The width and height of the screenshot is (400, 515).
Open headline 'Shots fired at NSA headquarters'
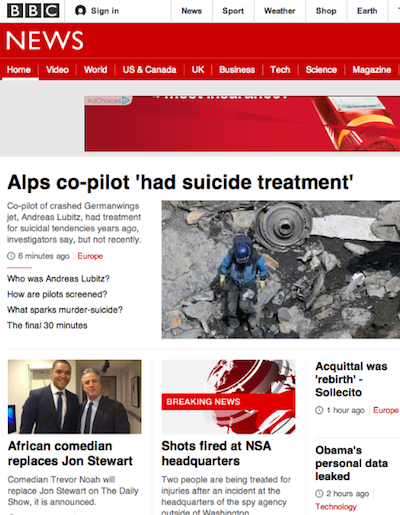point(216,453)
